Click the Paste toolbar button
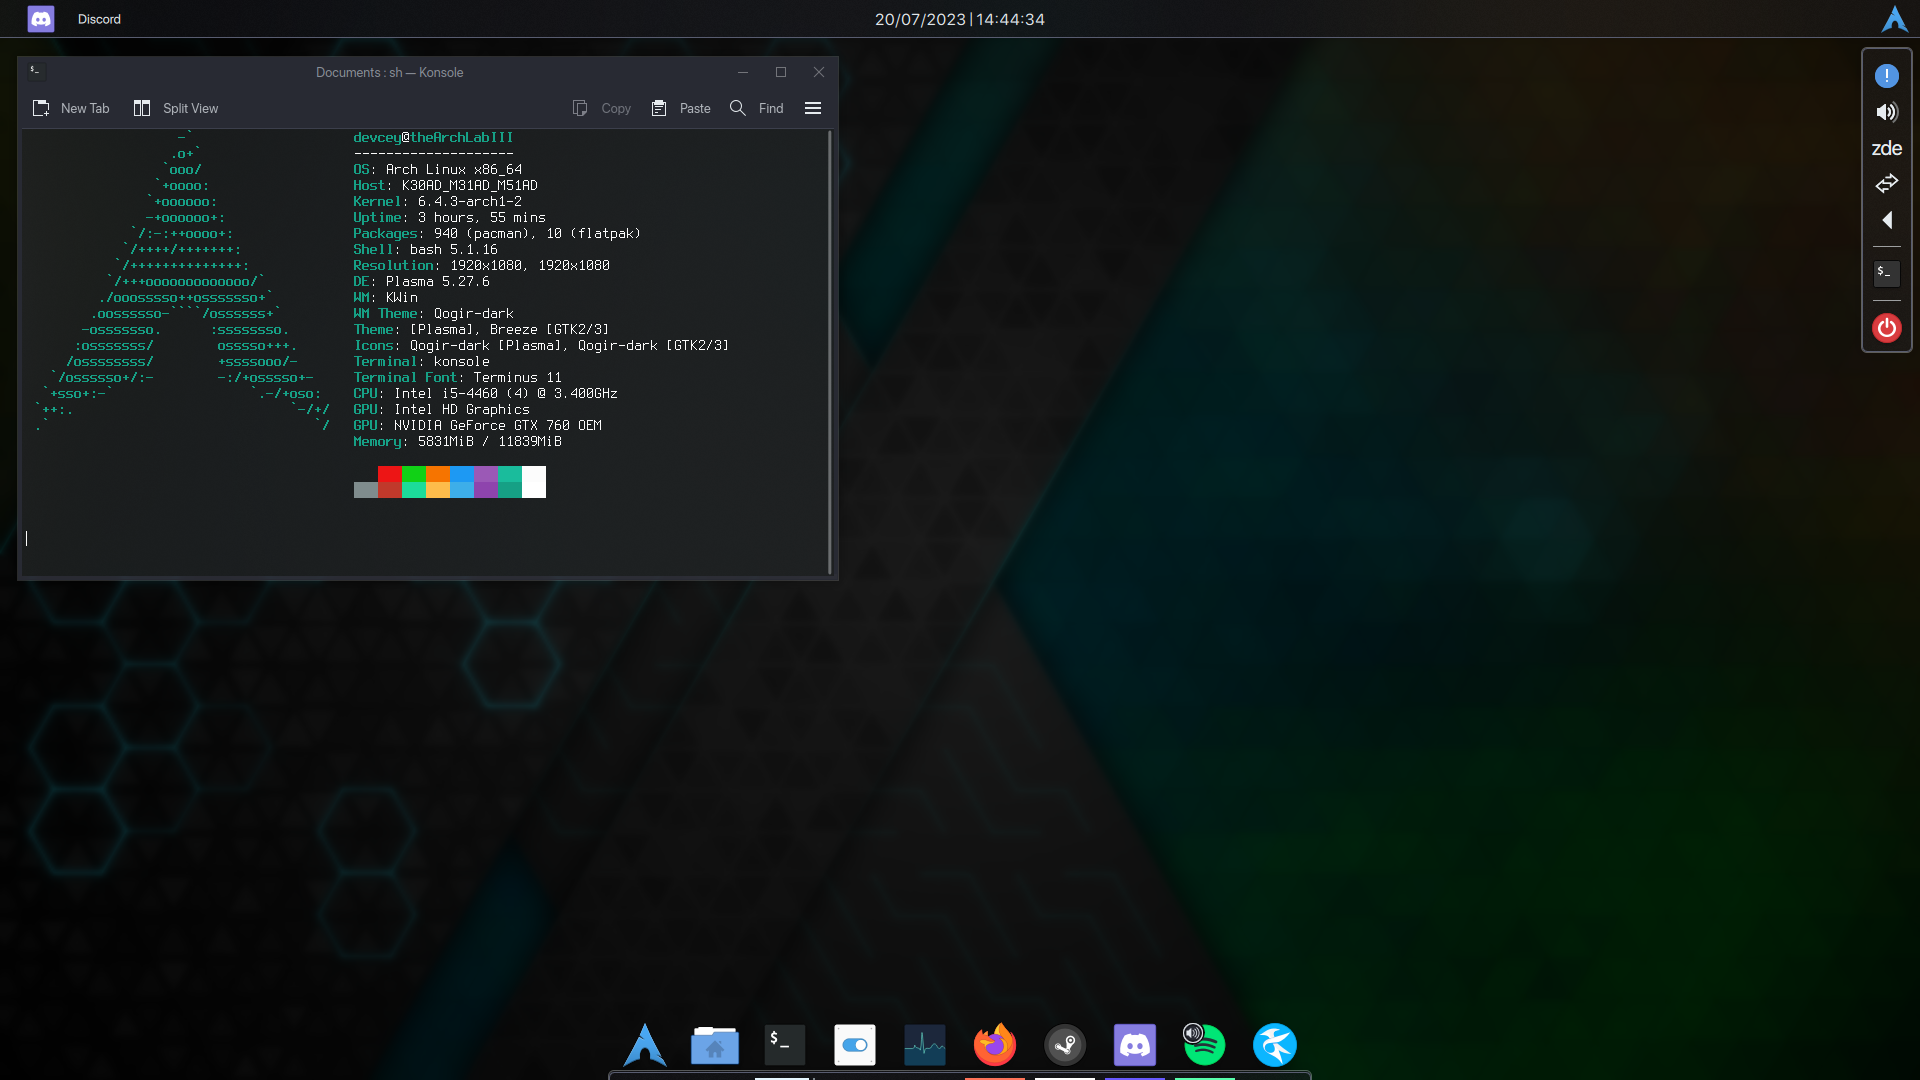The width and height of the screenshot is (1920, 1080). coord(681,108)
